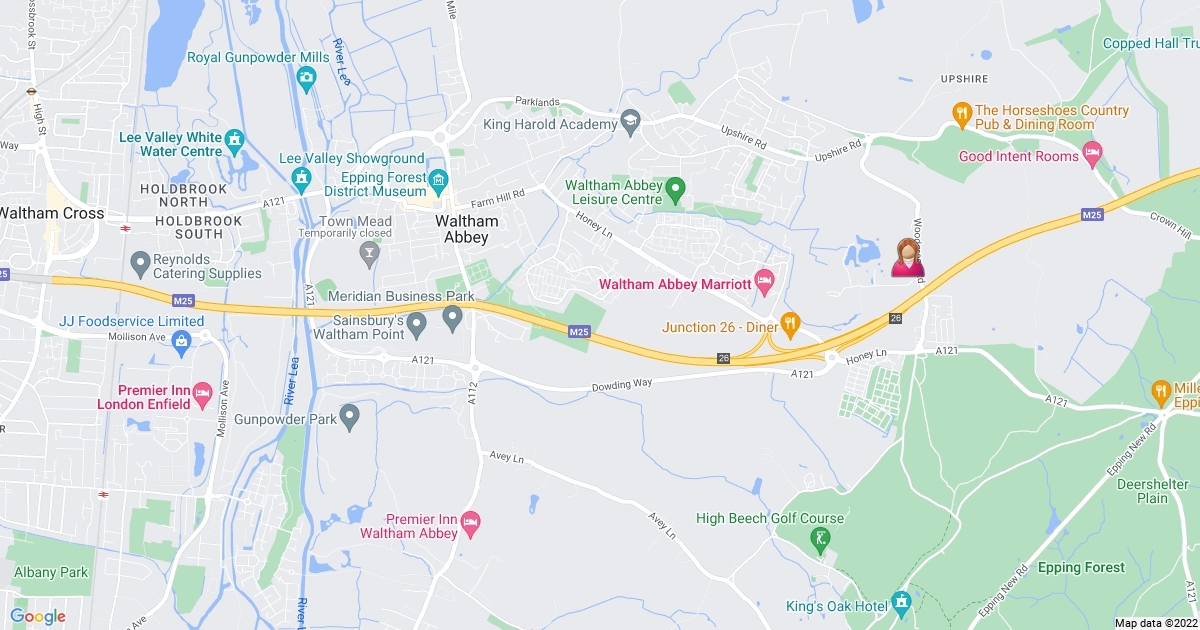Click the King Harold Academy graduation cap icon
Image resolution: width=1200 pixels, height=630 pixels.
point(630,119)
